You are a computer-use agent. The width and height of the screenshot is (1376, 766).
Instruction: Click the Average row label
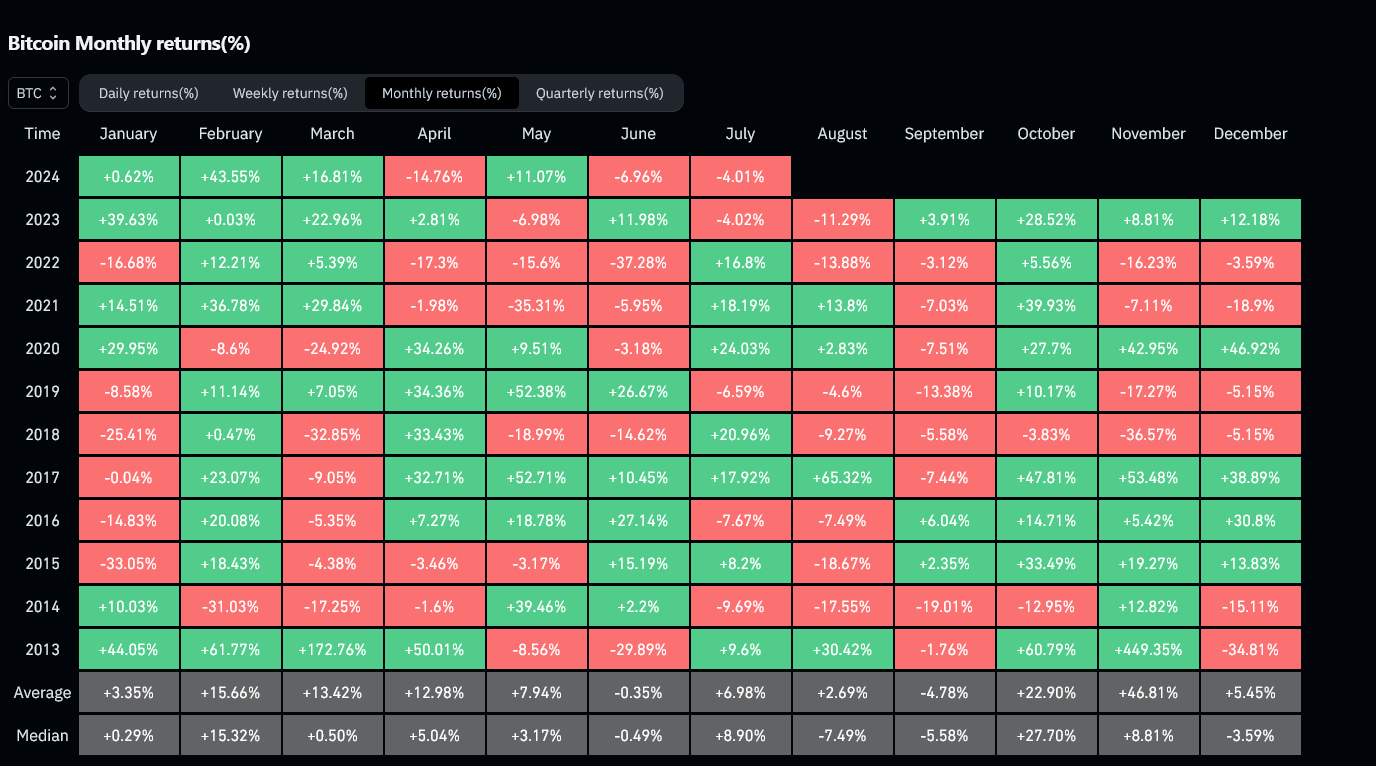pyautogui.click(x=42, y=692)
